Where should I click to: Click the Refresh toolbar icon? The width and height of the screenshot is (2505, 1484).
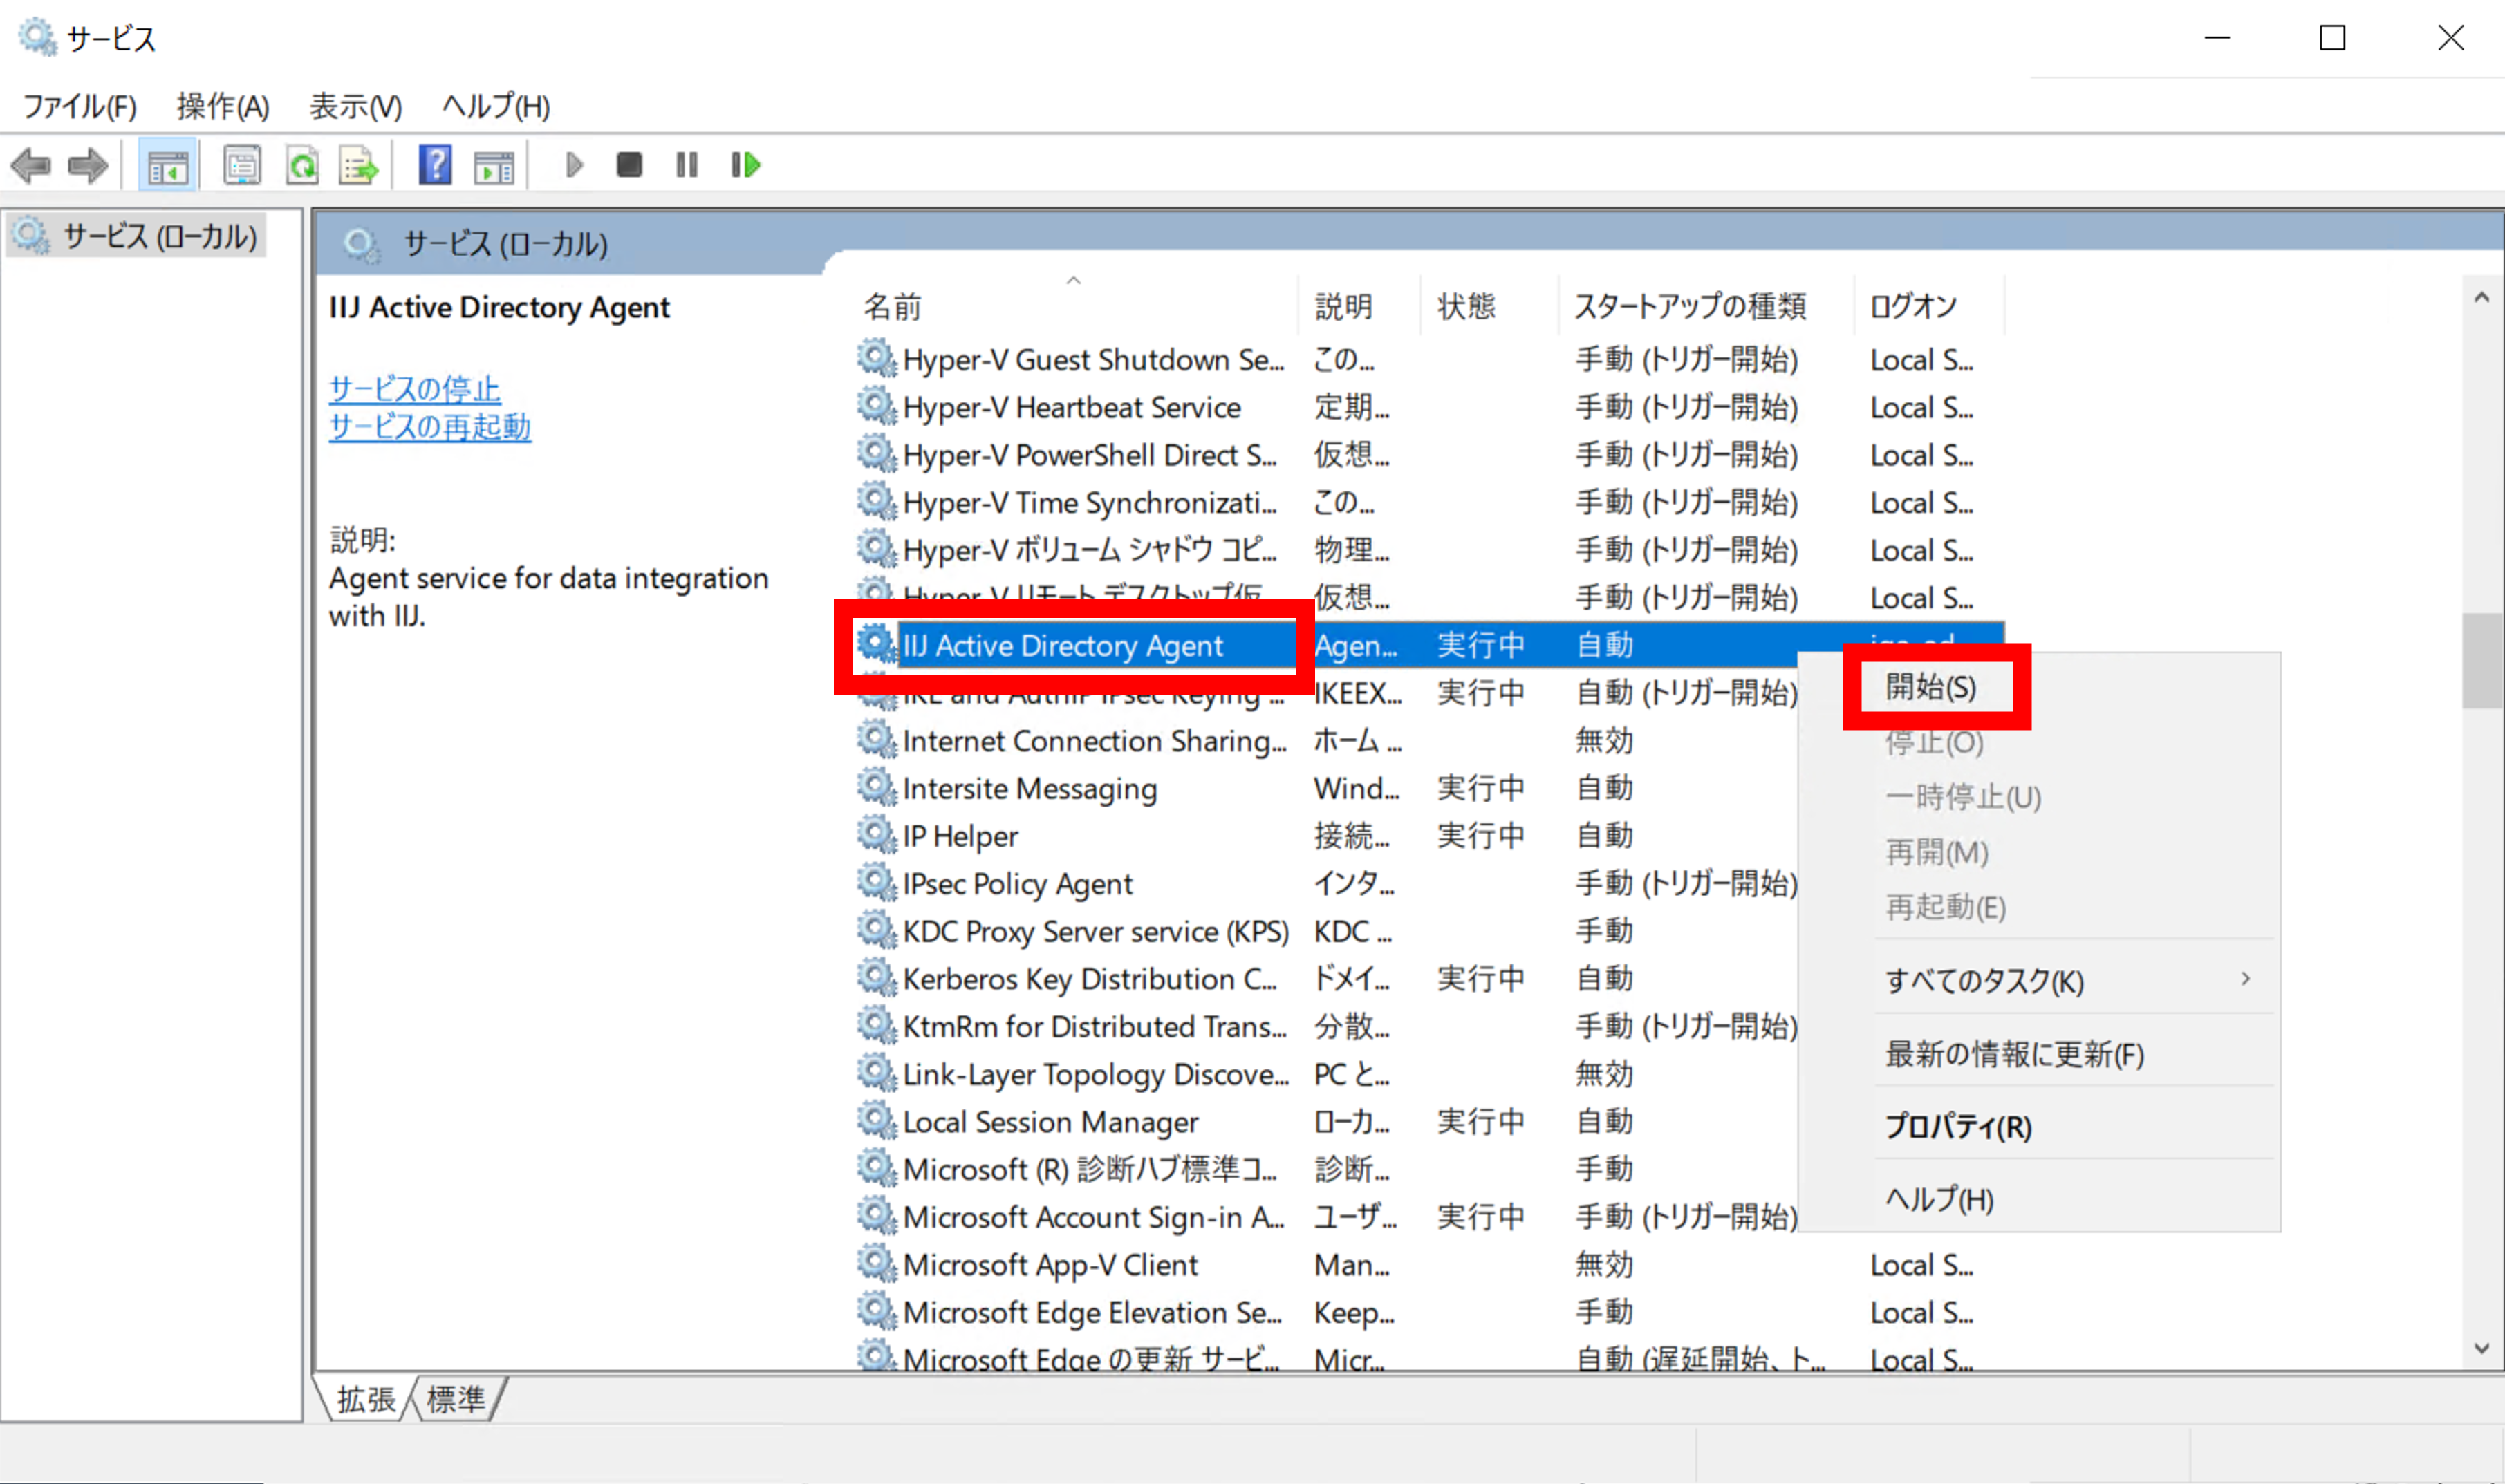coord(301,166)
